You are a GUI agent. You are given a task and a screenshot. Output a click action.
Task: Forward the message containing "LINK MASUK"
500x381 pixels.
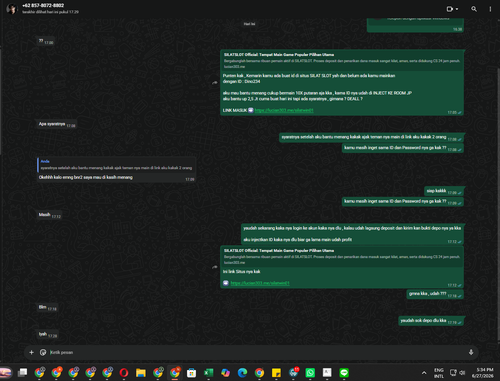coord(215,82)
